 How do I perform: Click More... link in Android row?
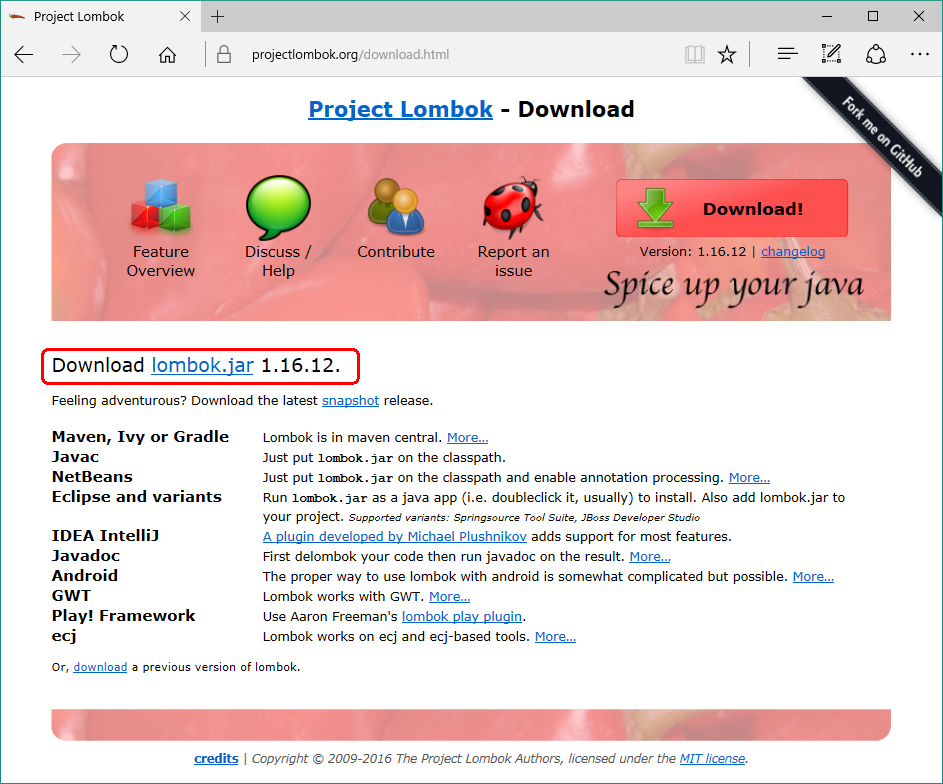click(x=813, y=577)
